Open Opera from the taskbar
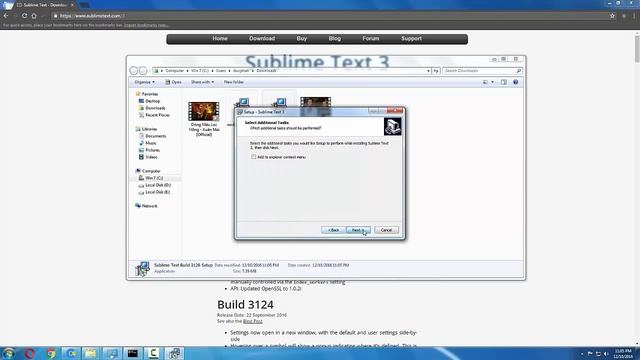The height and width of the screenshot is (360, 640). coord(29,353)
